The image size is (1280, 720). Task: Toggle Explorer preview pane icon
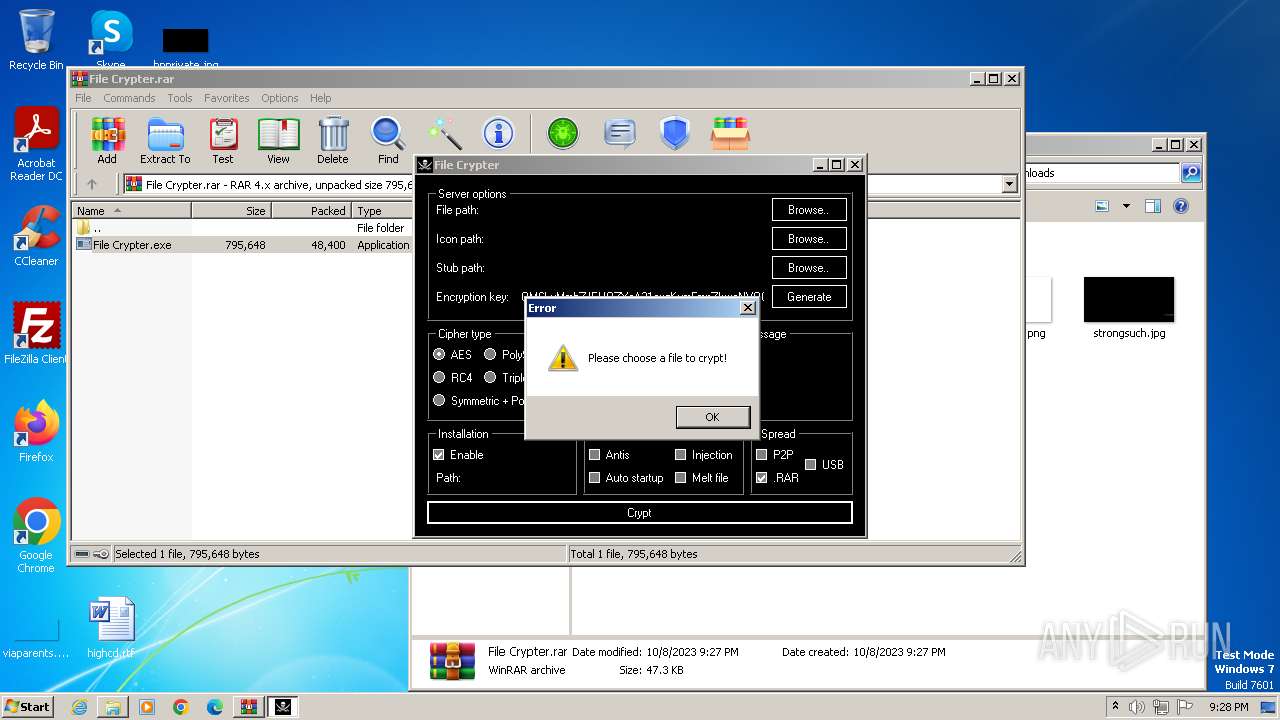pos(1152,207)
